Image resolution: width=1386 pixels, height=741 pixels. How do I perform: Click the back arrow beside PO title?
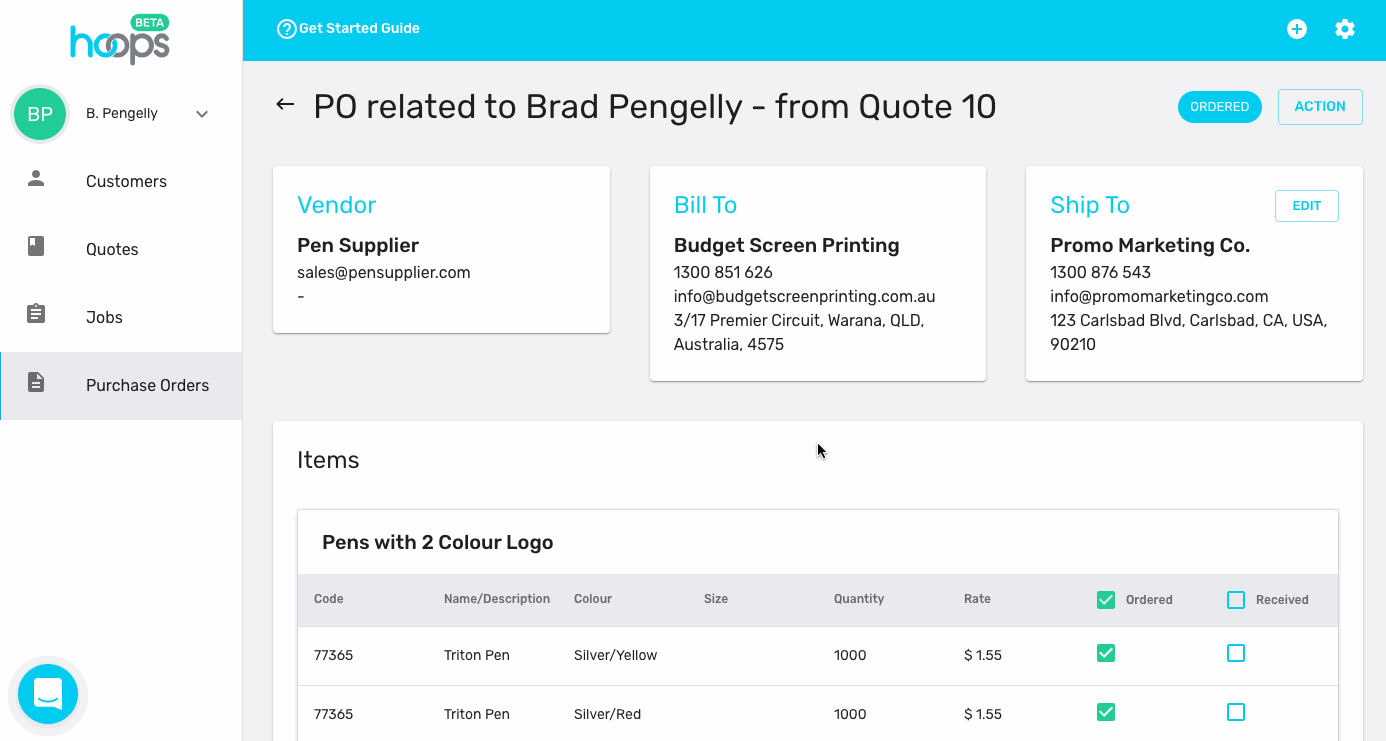click(x=285, y=105)
